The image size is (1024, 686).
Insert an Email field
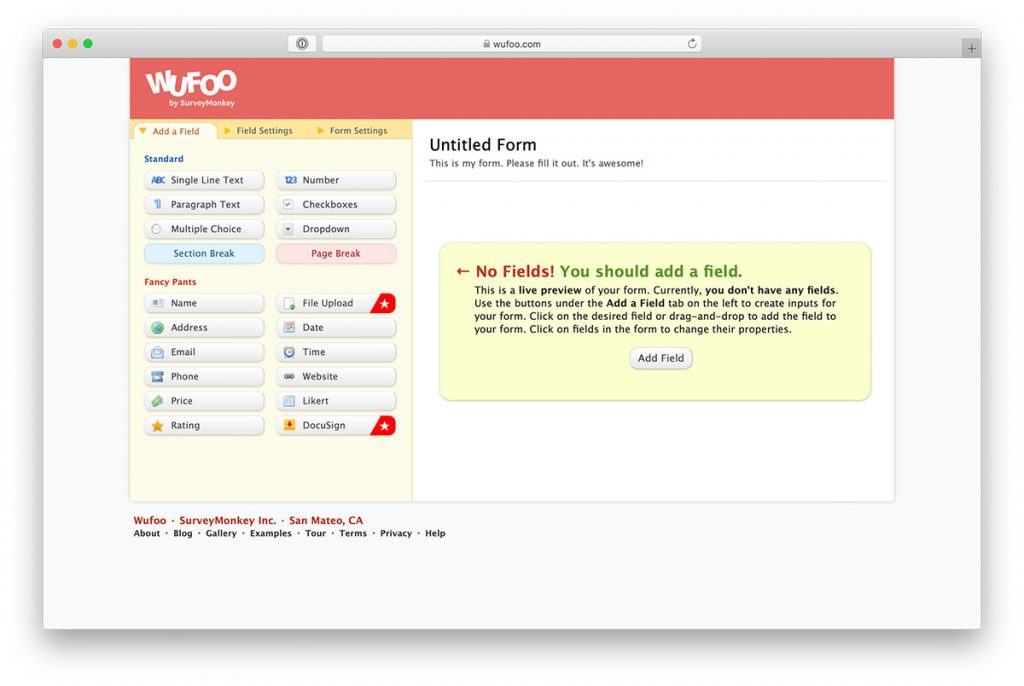(204, 352)
